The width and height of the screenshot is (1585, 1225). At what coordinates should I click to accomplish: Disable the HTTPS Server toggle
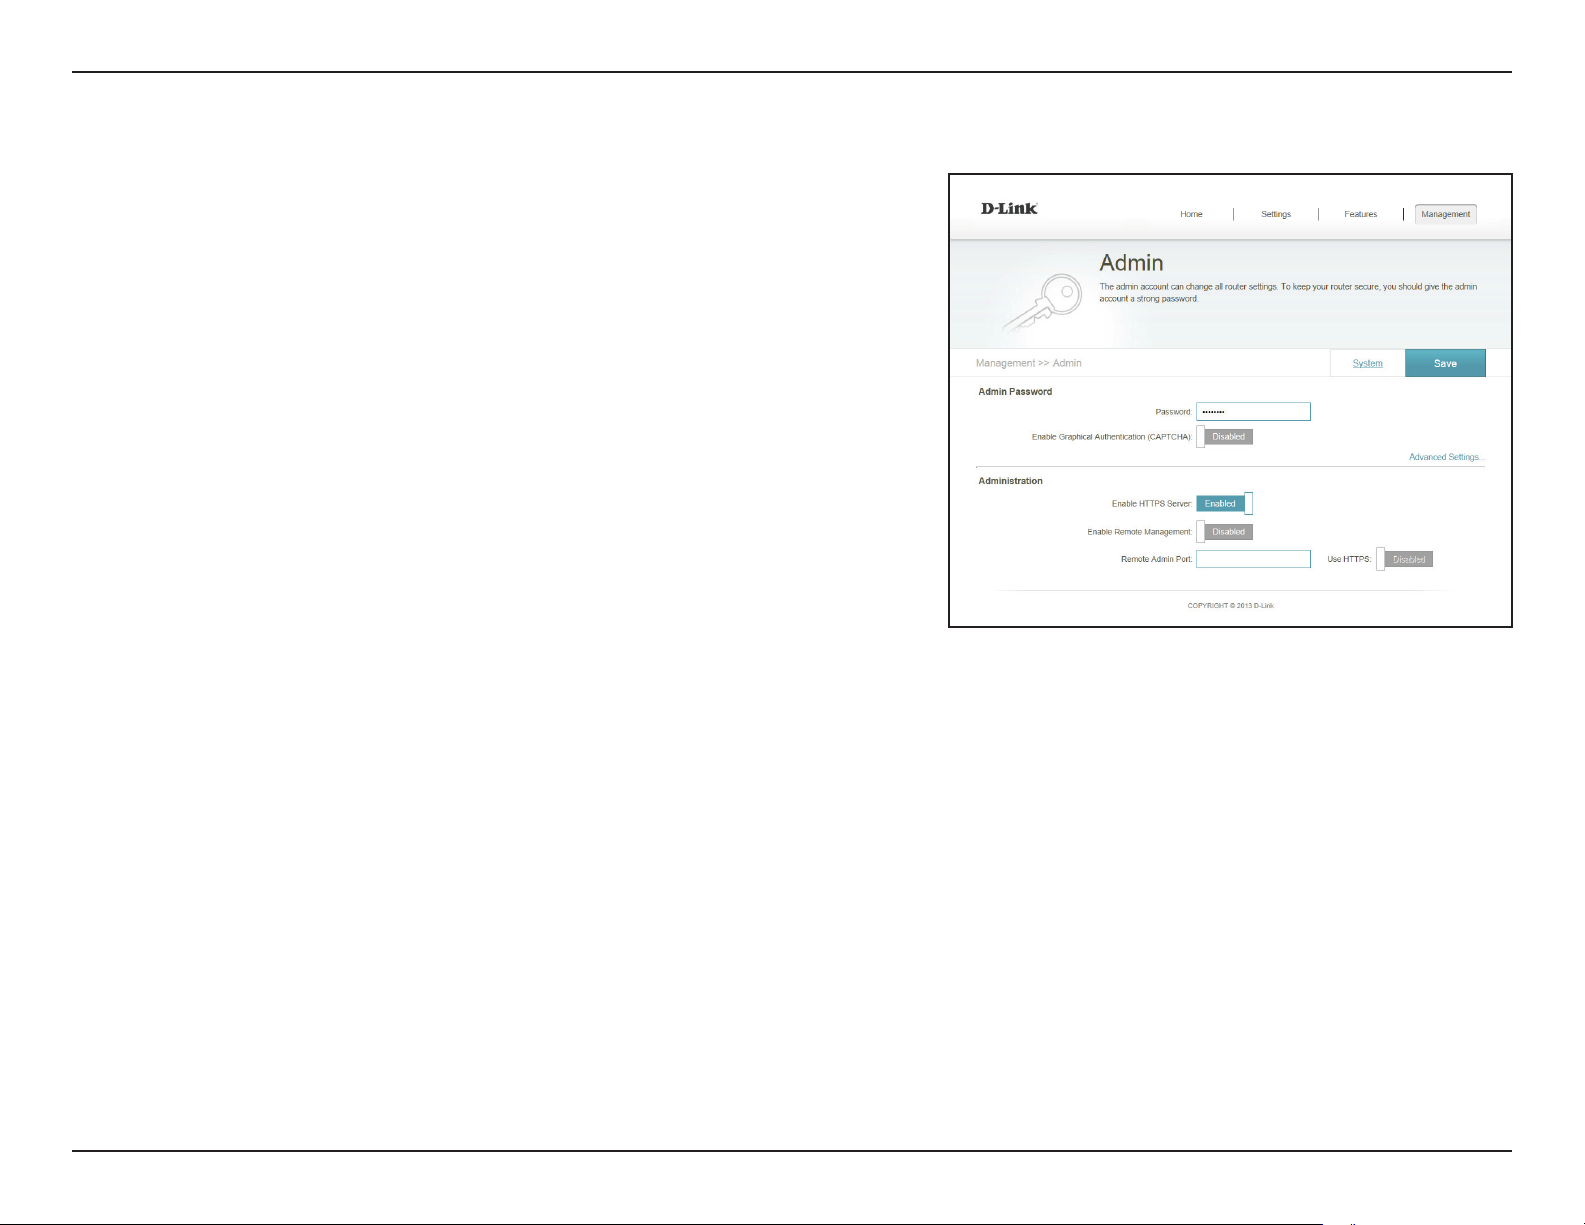click(1224, 504)
